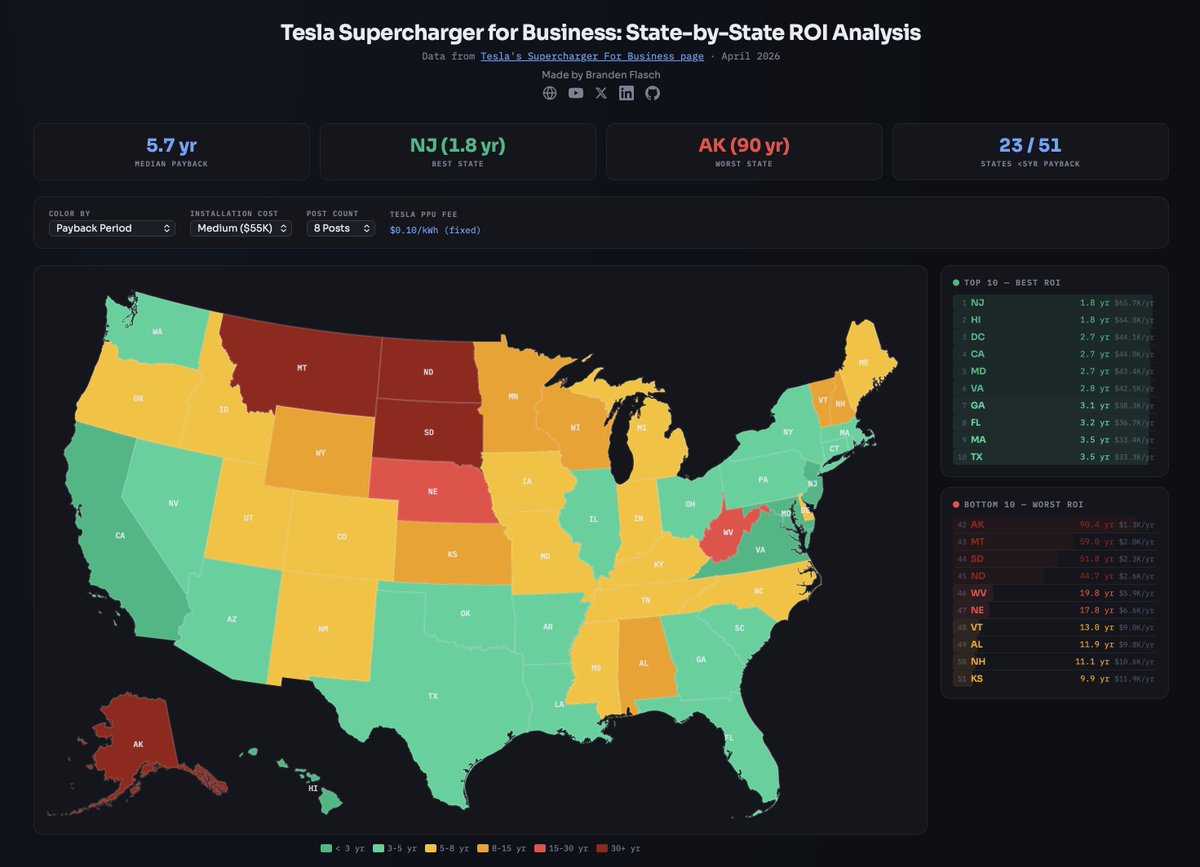
Task: Click Alaska on the map
Action: [x=138, y=744]
